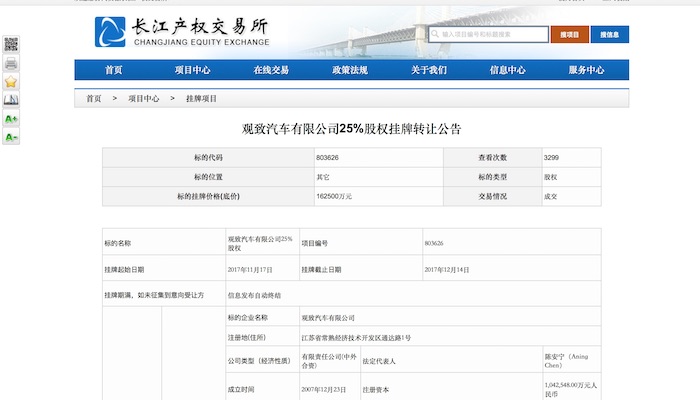700x400 pixels.
Task: Focus the project search input field
Action: (x=488, y=34)
